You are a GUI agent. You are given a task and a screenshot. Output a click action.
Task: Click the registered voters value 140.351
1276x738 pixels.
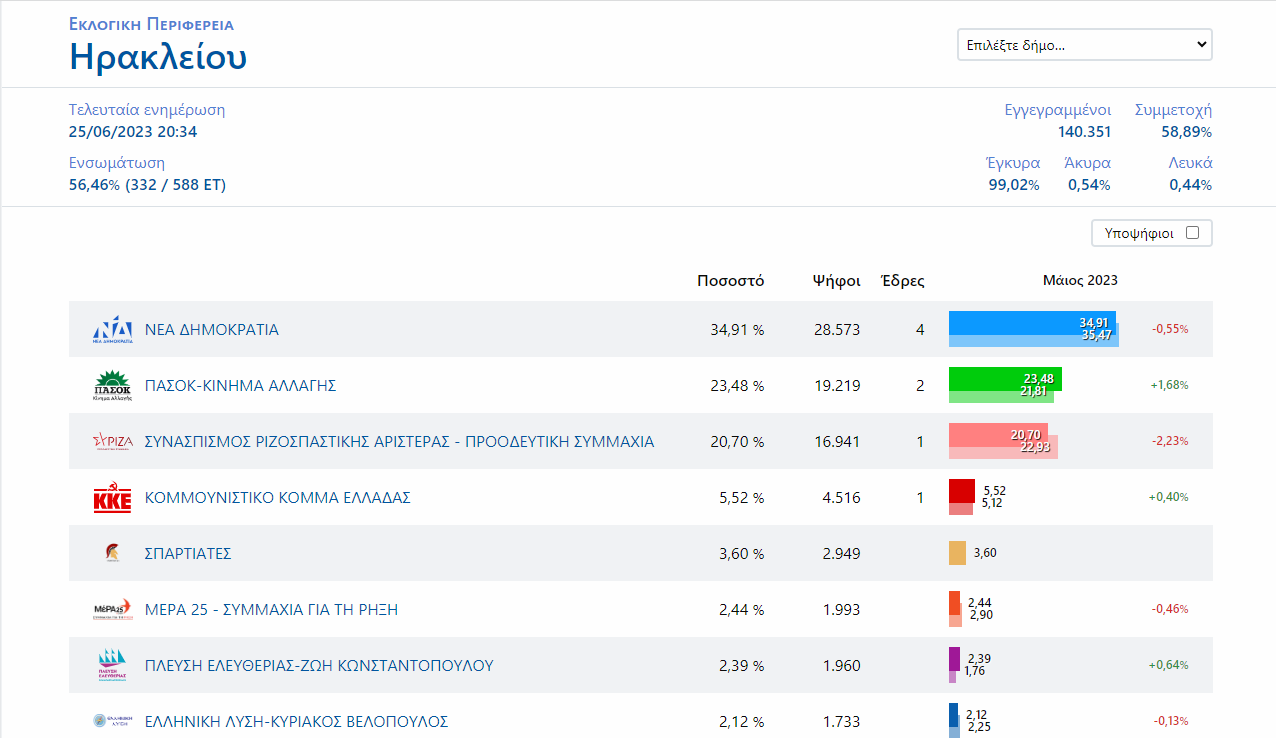pyautogui.click(x=1085, y=132)
